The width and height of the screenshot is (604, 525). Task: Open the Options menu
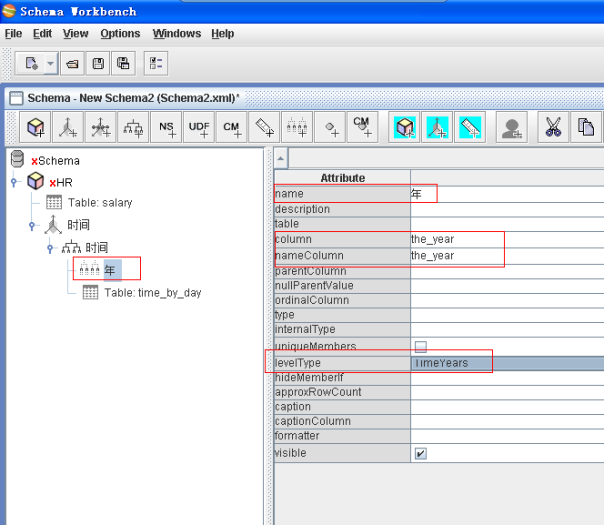click(120, 34)
